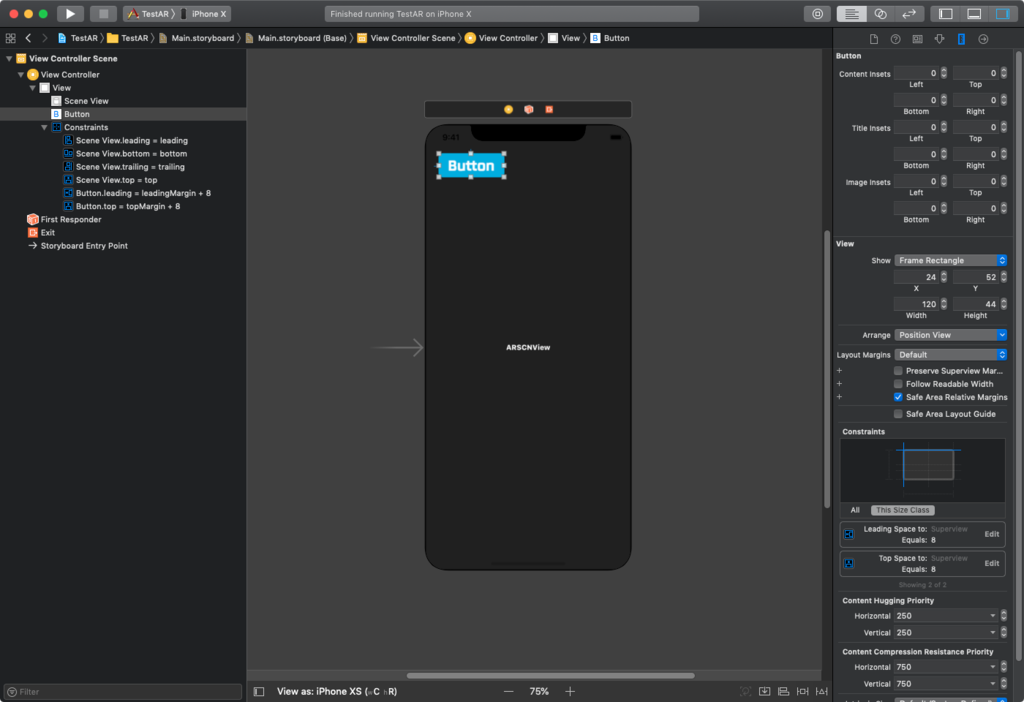Click the Filter field in navigator

123,692
